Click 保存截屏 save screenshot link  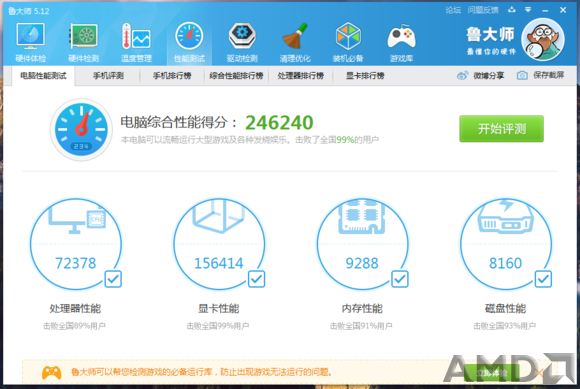(x=549, y=75)
